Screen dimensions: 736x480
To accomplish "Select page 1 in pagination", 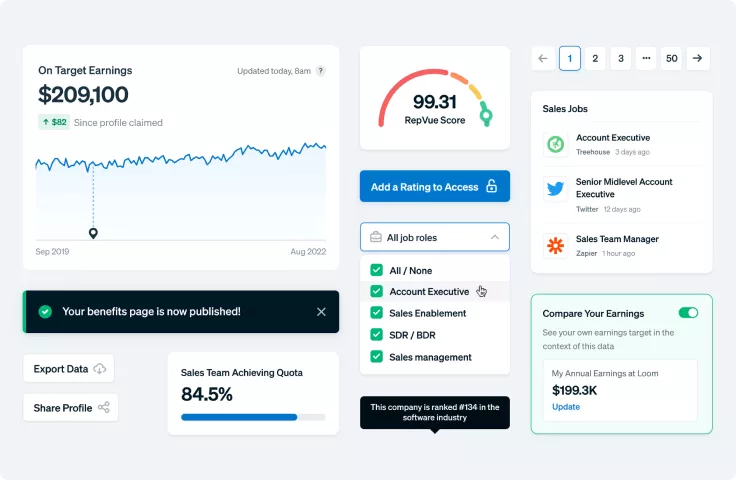I will tap(570, 59).
